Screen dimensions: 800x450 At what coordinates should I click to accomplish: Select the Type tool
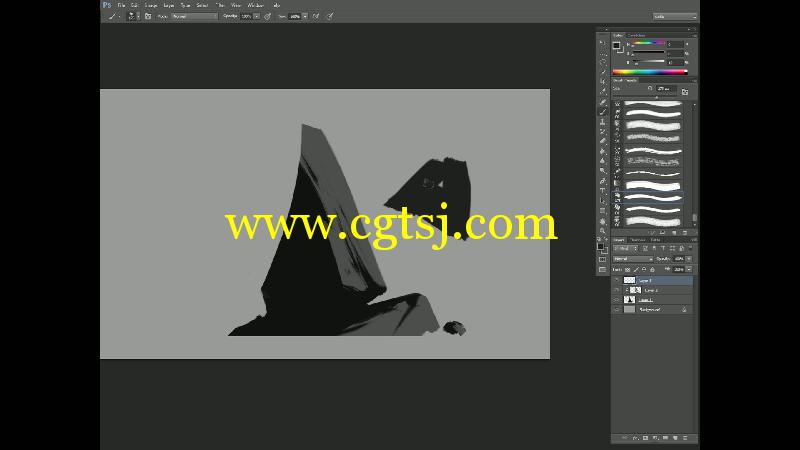tap(603, 191)
